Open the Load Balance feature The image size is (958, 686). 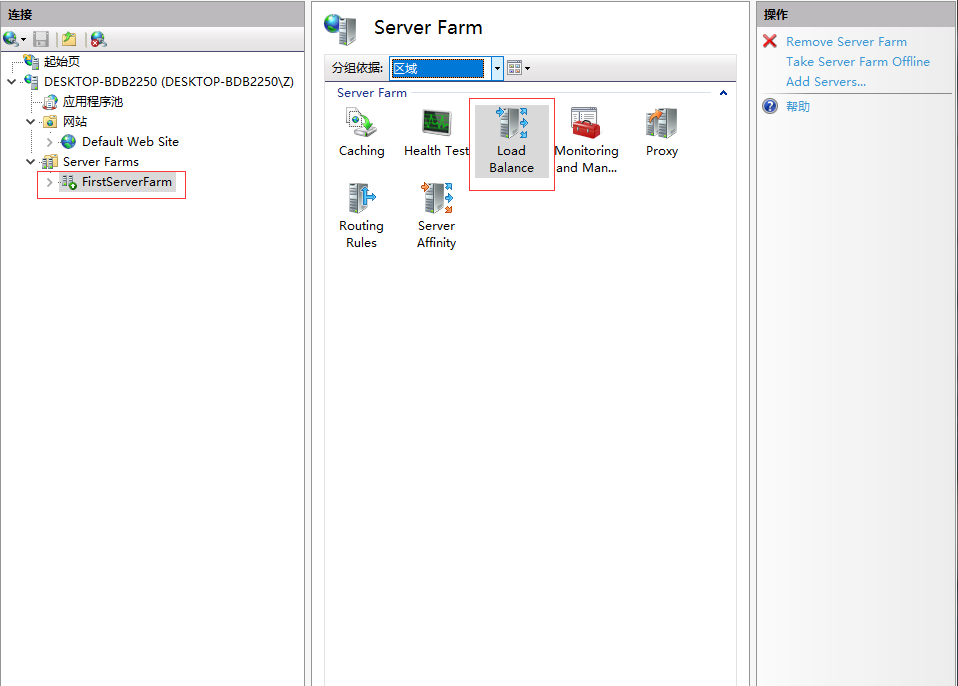511,141
